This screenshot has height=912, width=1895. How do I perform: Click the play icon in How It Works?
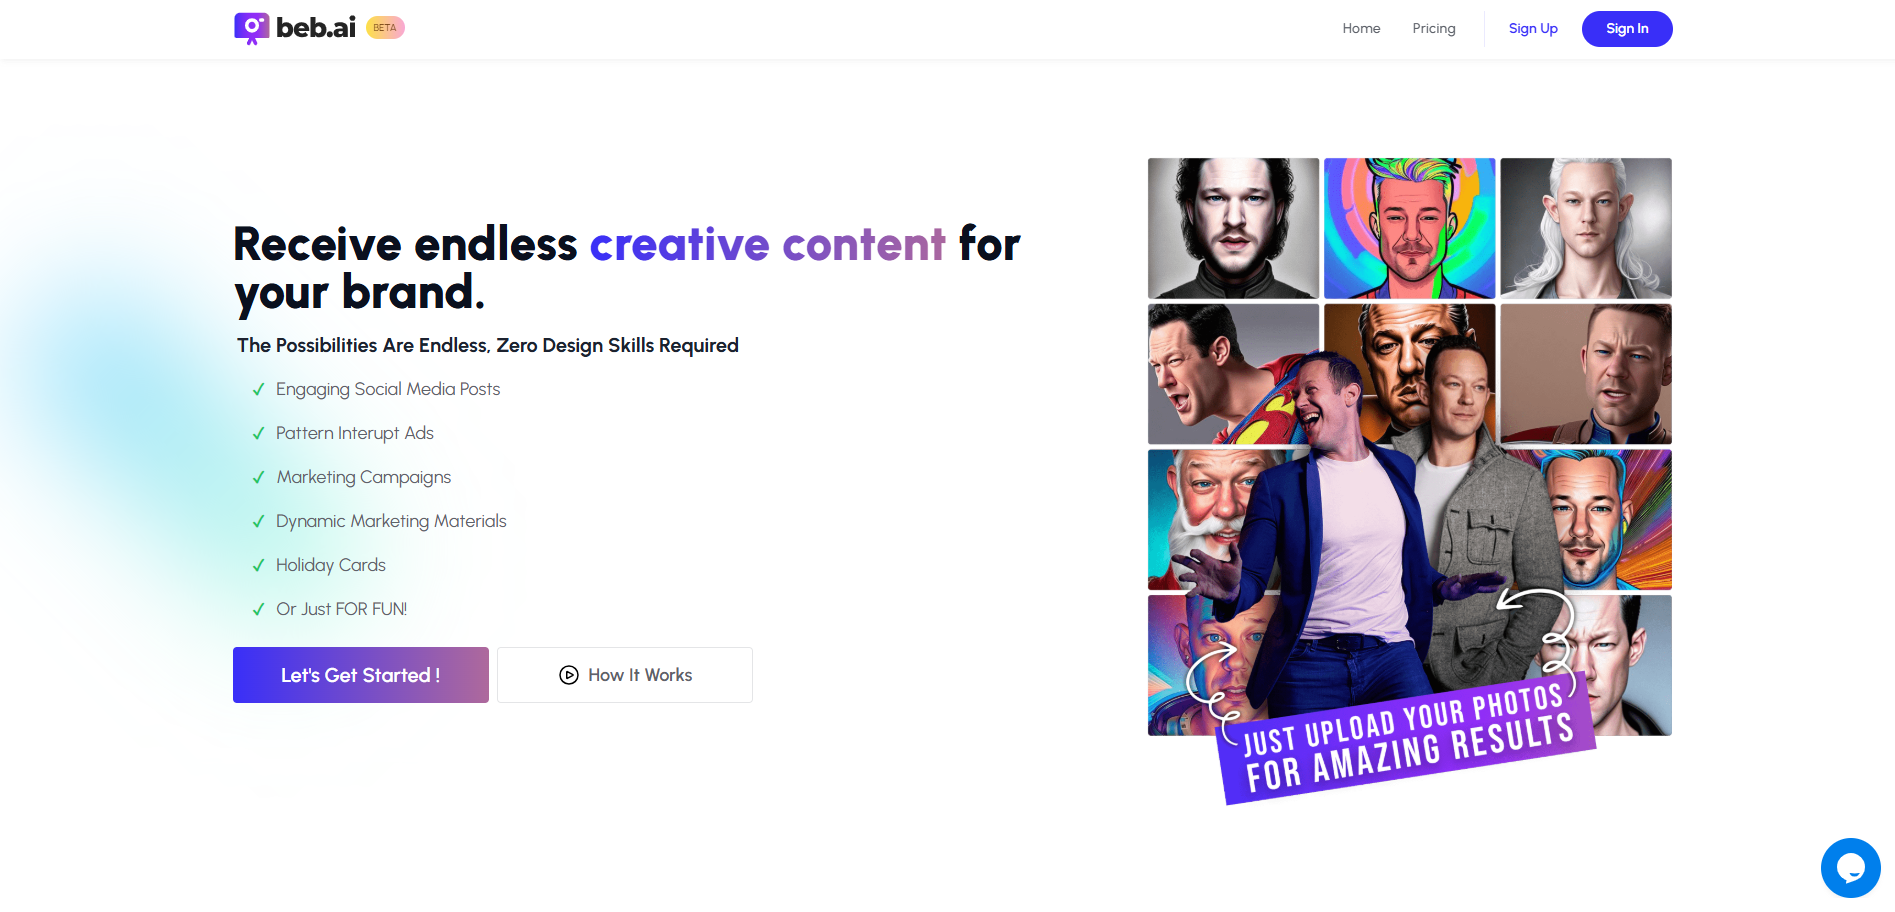tap(569, 675)
